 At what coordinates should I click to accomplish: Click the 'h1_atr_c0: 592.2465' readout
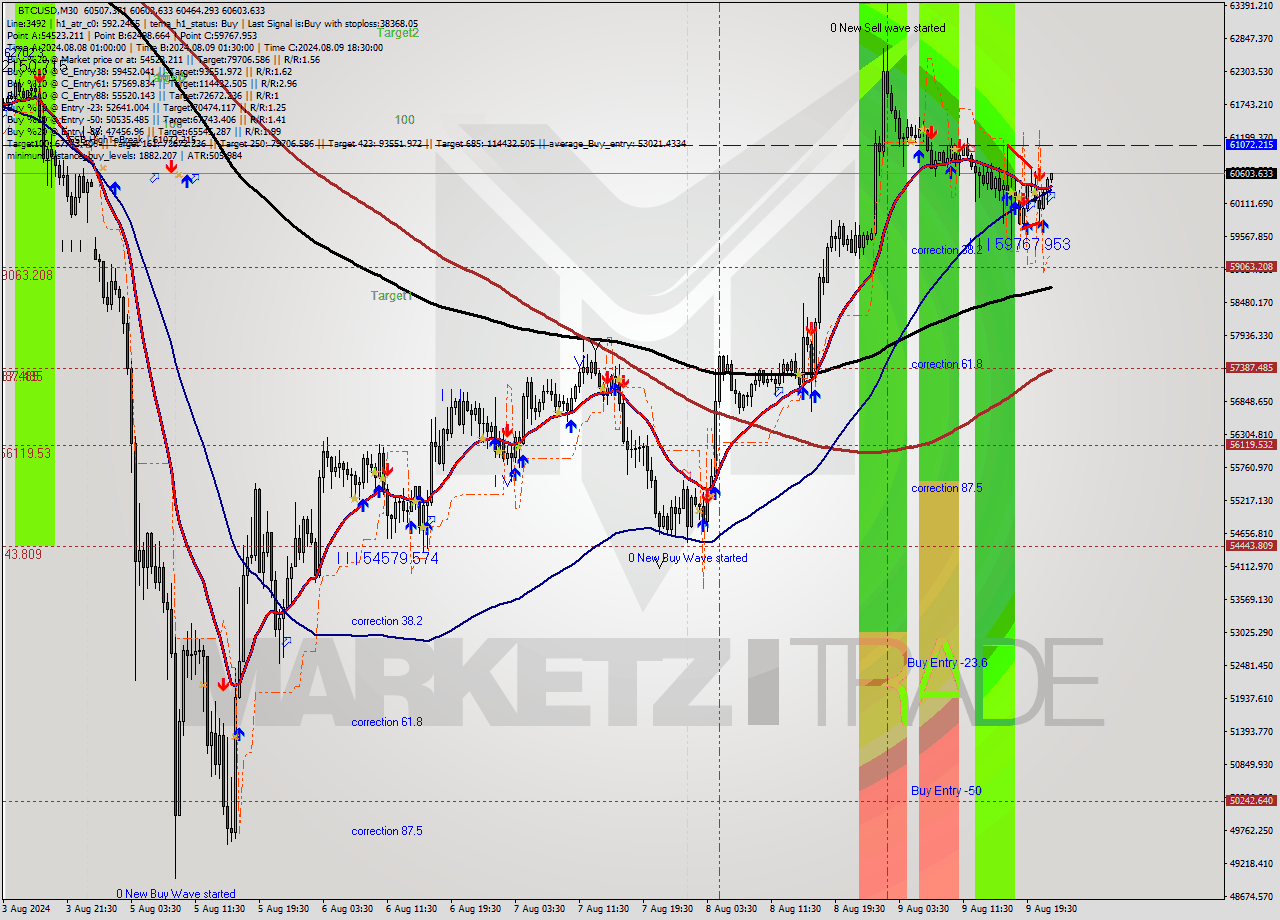coord(98,23)
